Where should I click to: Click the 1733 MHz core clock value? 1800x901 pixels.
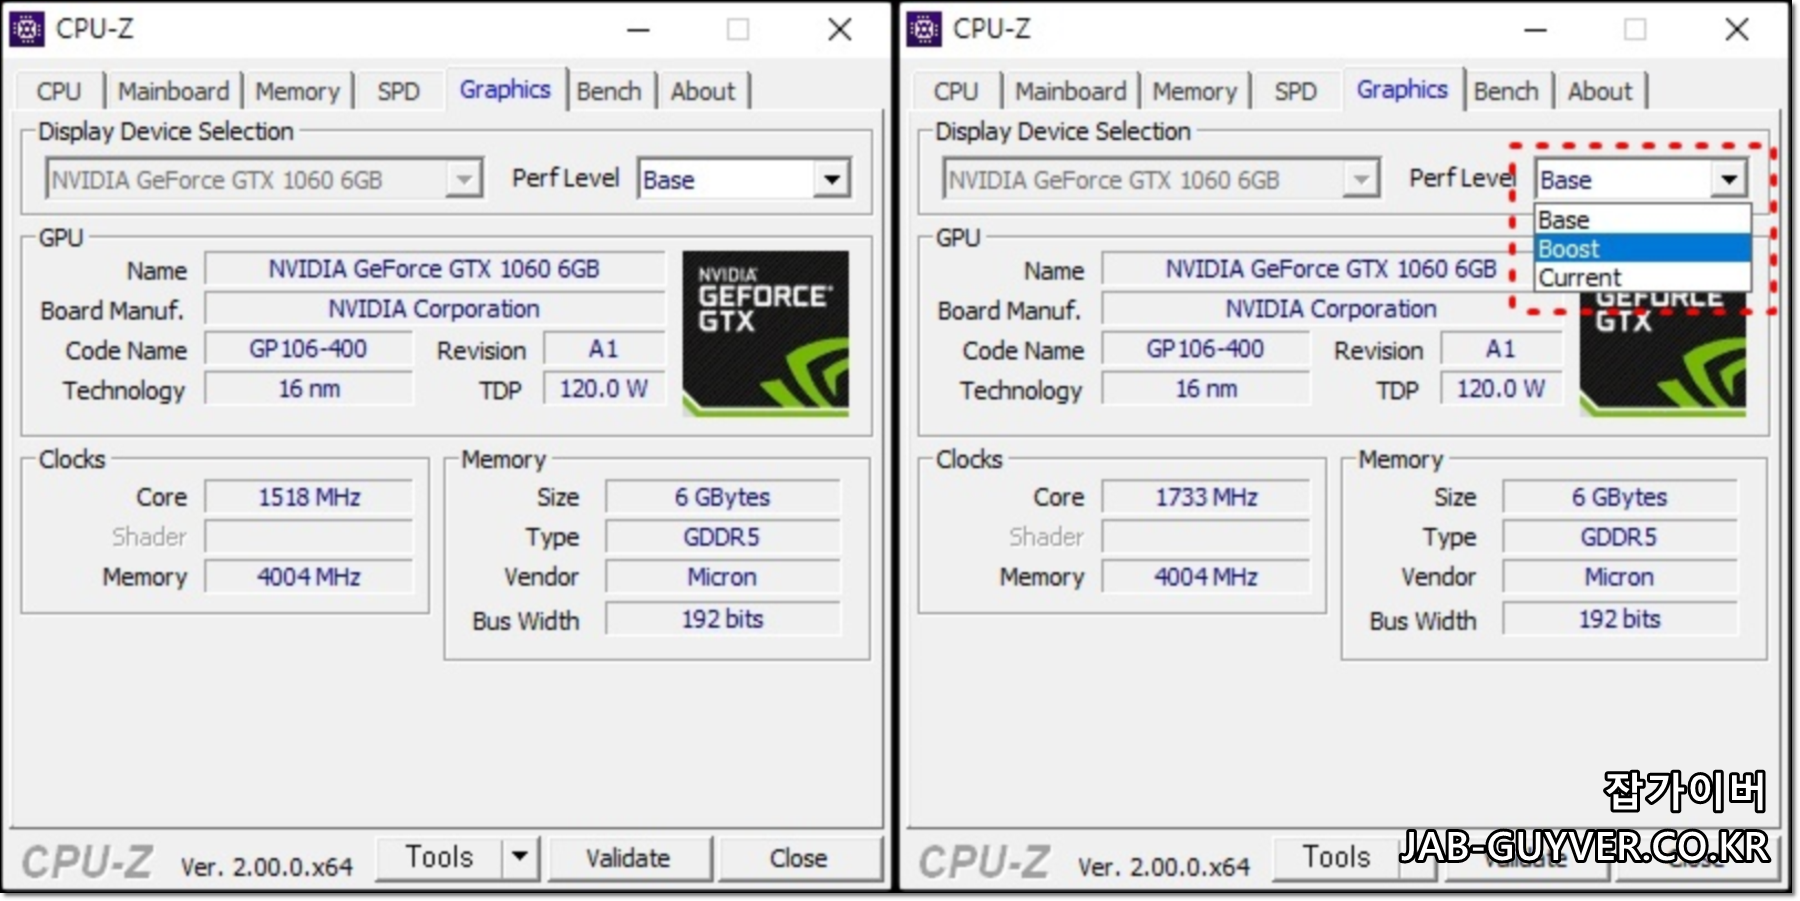(1206, 497)
